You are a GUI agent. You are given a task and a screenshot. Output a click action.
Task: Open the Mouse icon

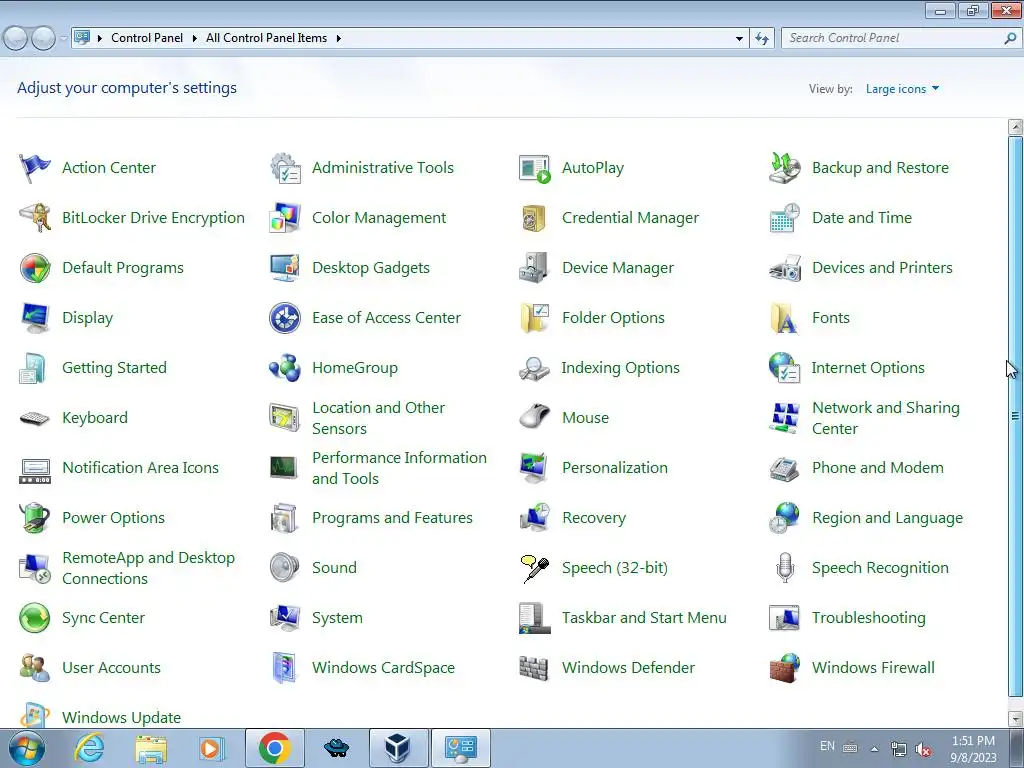click(x=535, y=418)
